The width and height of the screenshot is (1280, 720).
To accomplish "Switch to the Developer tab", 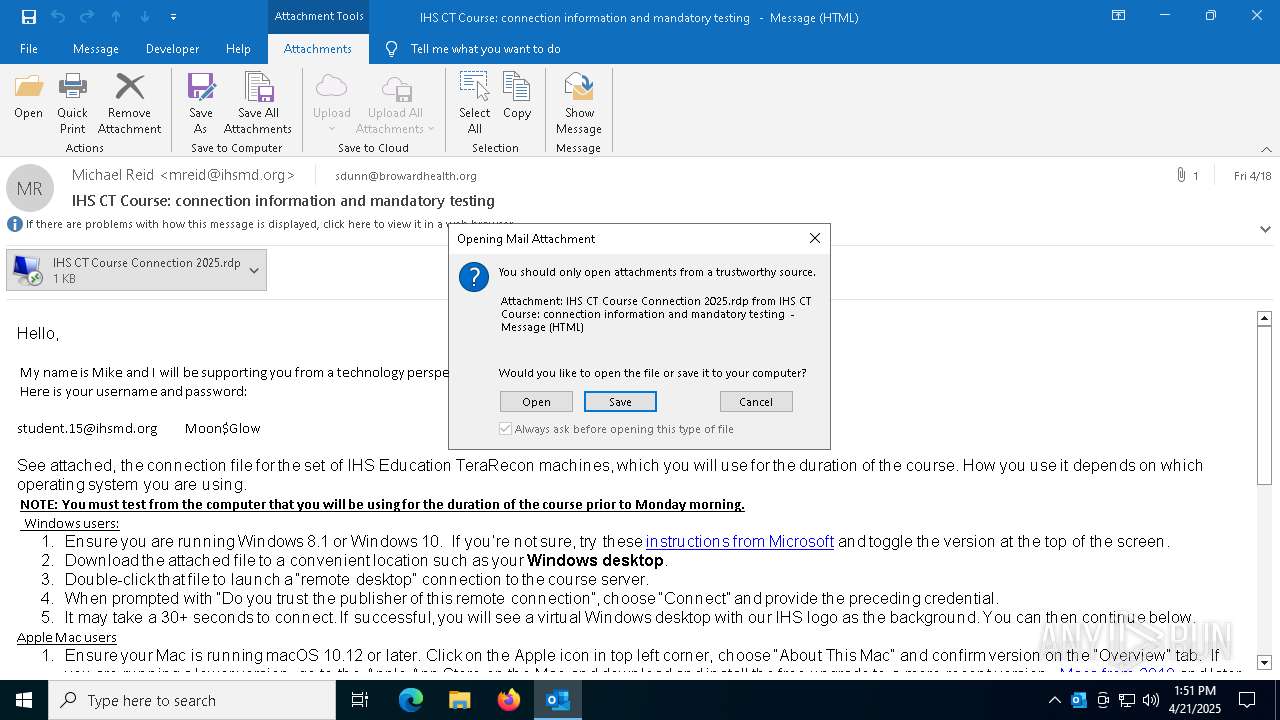I will pos(172,49).
